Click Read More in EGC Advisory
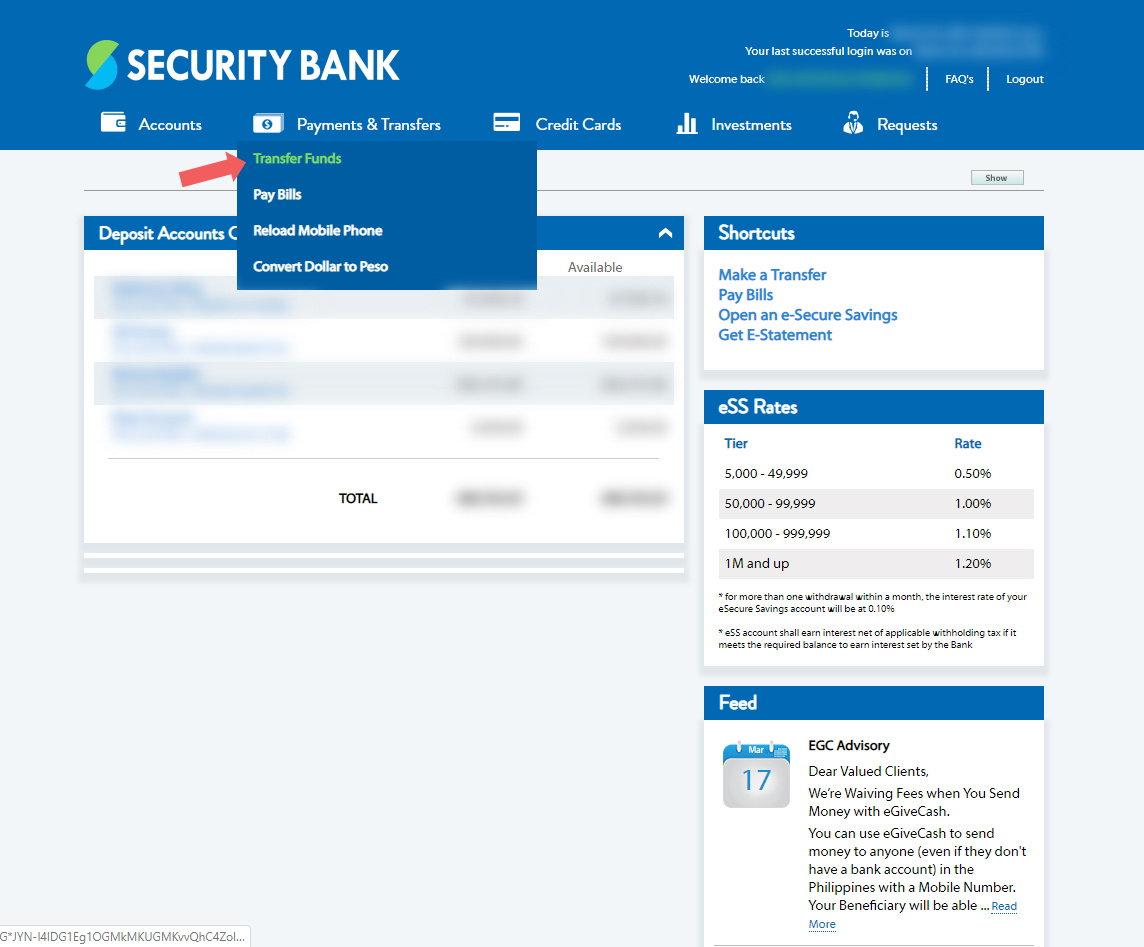This screenshot has width=1144, height=947. coord(1004,906)
